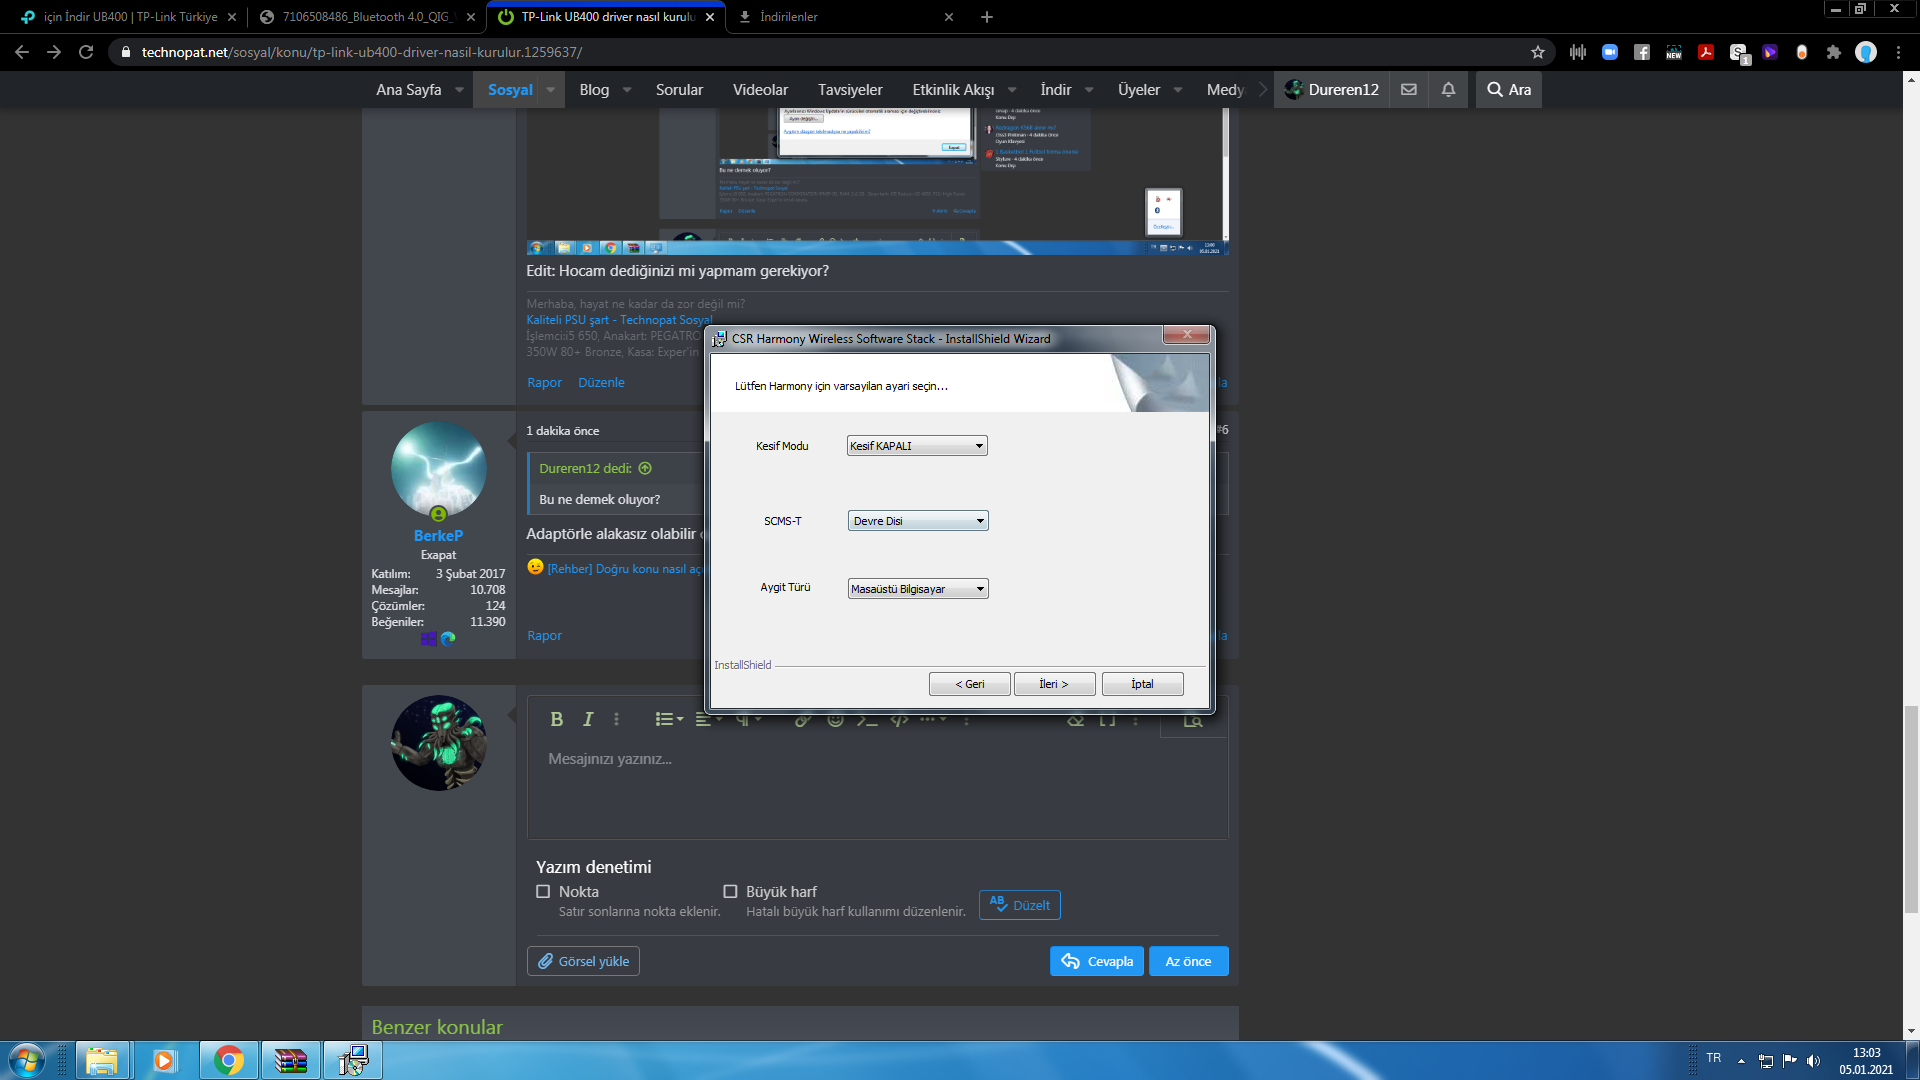Click the browser reload icon

(x=86, y=52)
